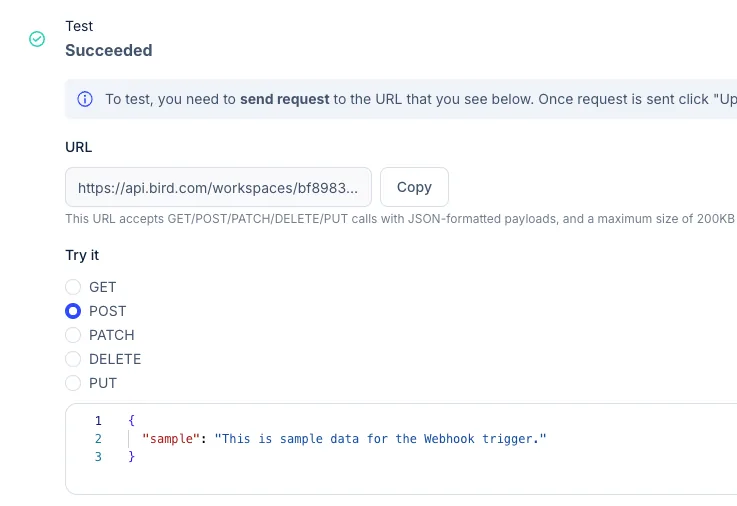Click empty area below JSON payload
Screen dimensions: 737x506
400,478
